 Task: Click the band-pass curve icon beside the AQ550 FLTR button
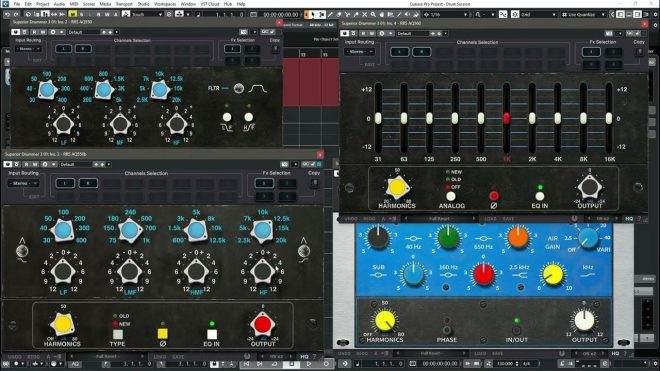(258, 88)
